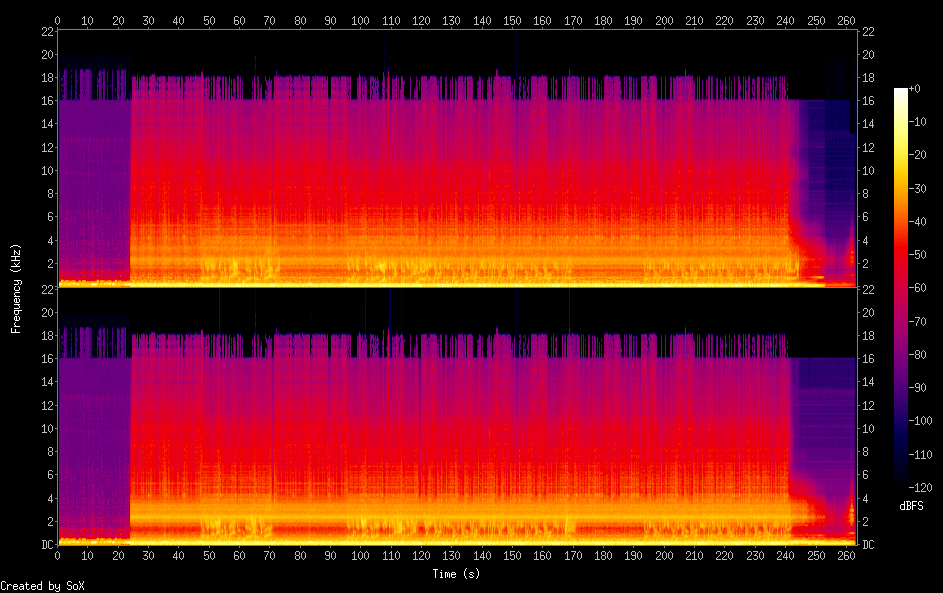Click the 150 tick on the bottom time axis
Viewport: 943px width, 593px height.
tap(512, 555)
